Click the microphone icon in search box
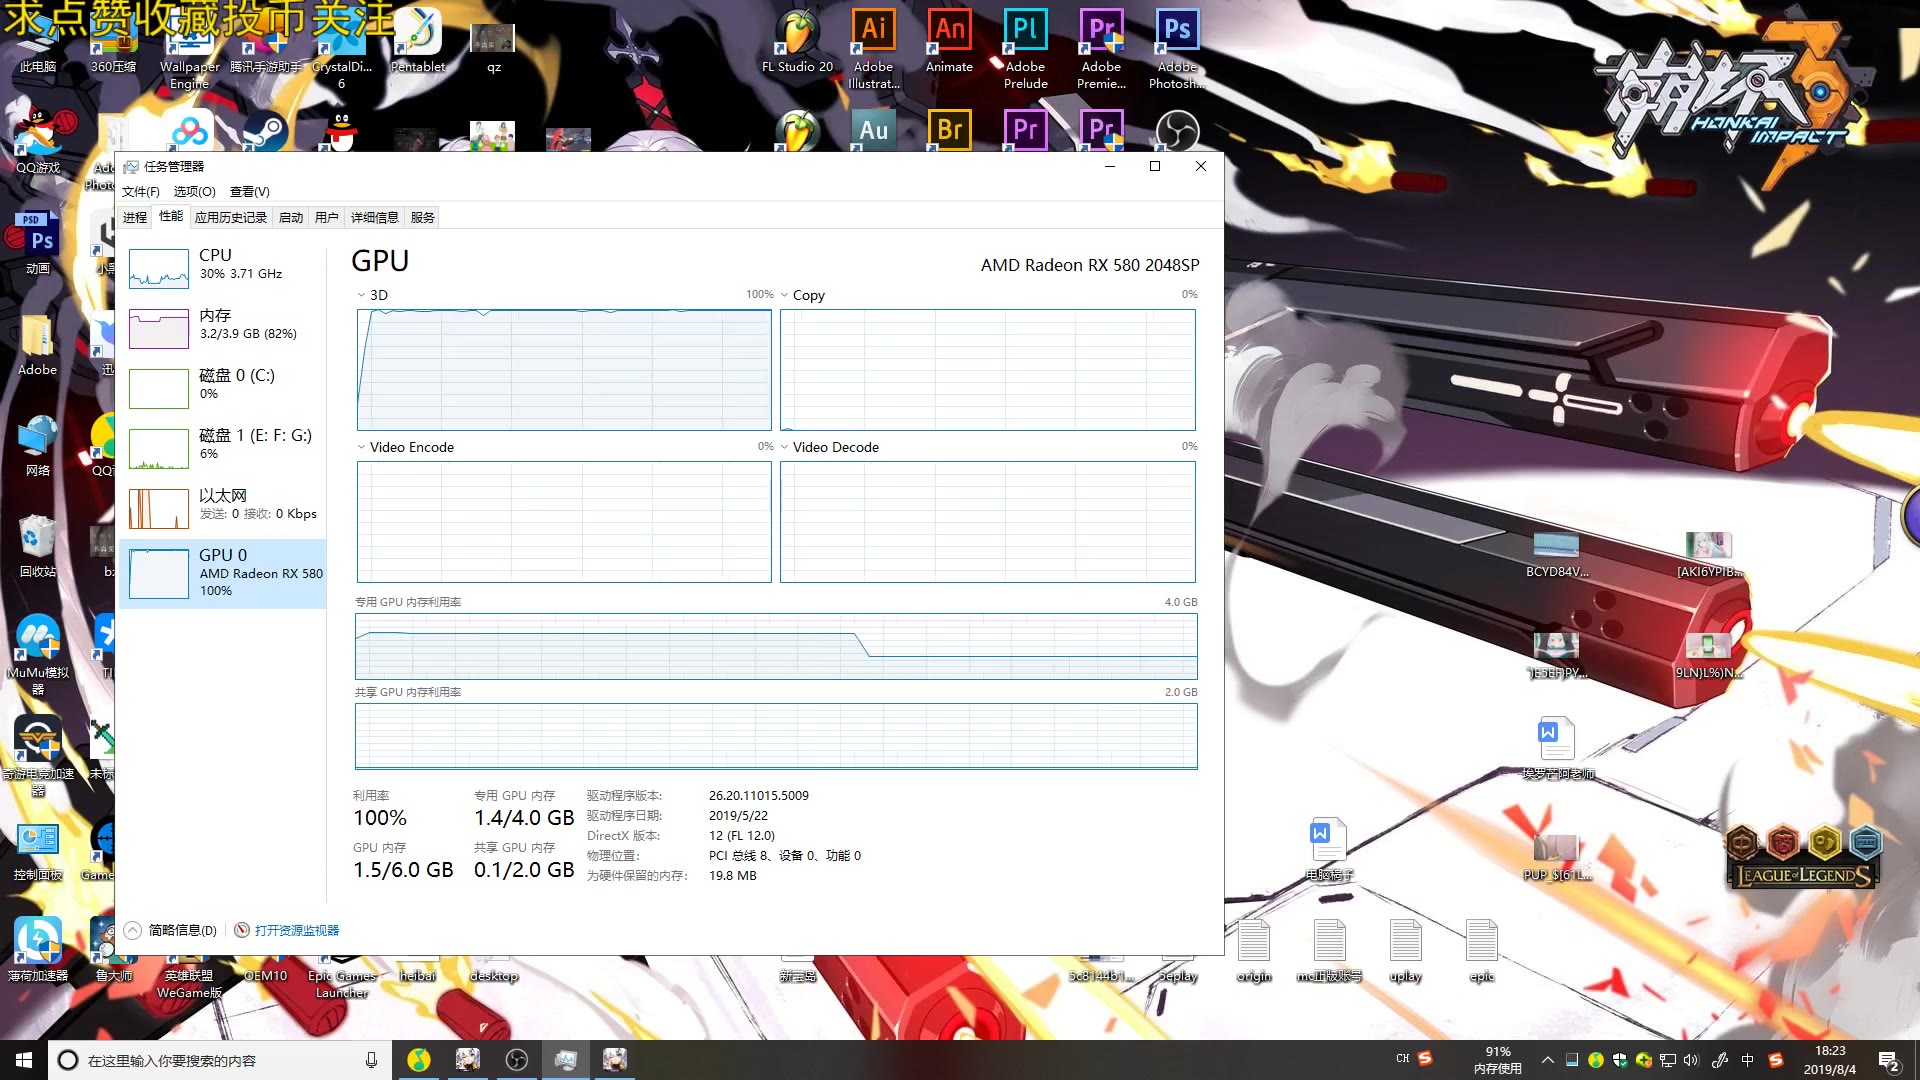The width and height of the screenshot is (1920, 1080). point(371,1060)
